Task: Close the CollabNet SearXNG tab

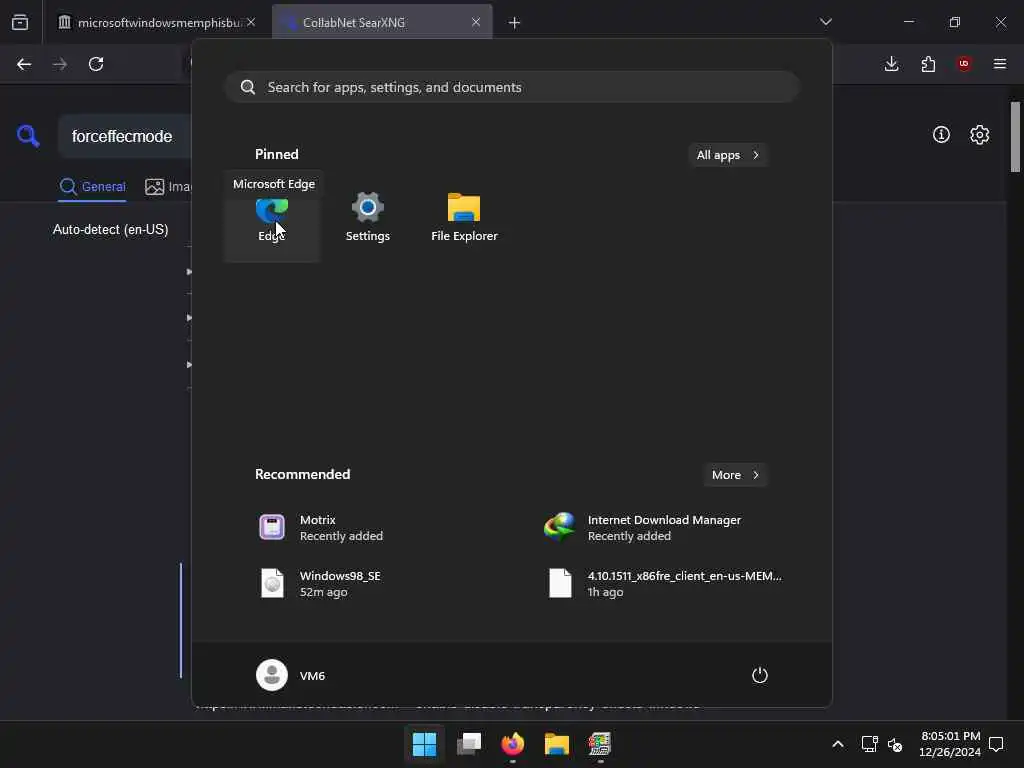Action: coord(476,22)
